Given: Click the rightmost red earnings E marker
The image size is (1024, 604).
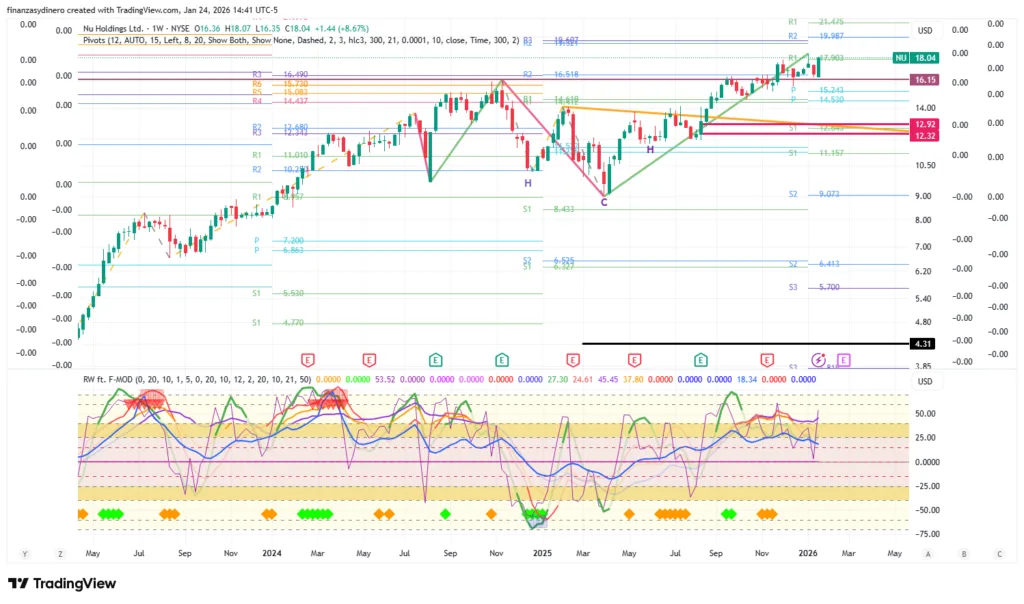Looking at the screenshot, I should (767, 359).
